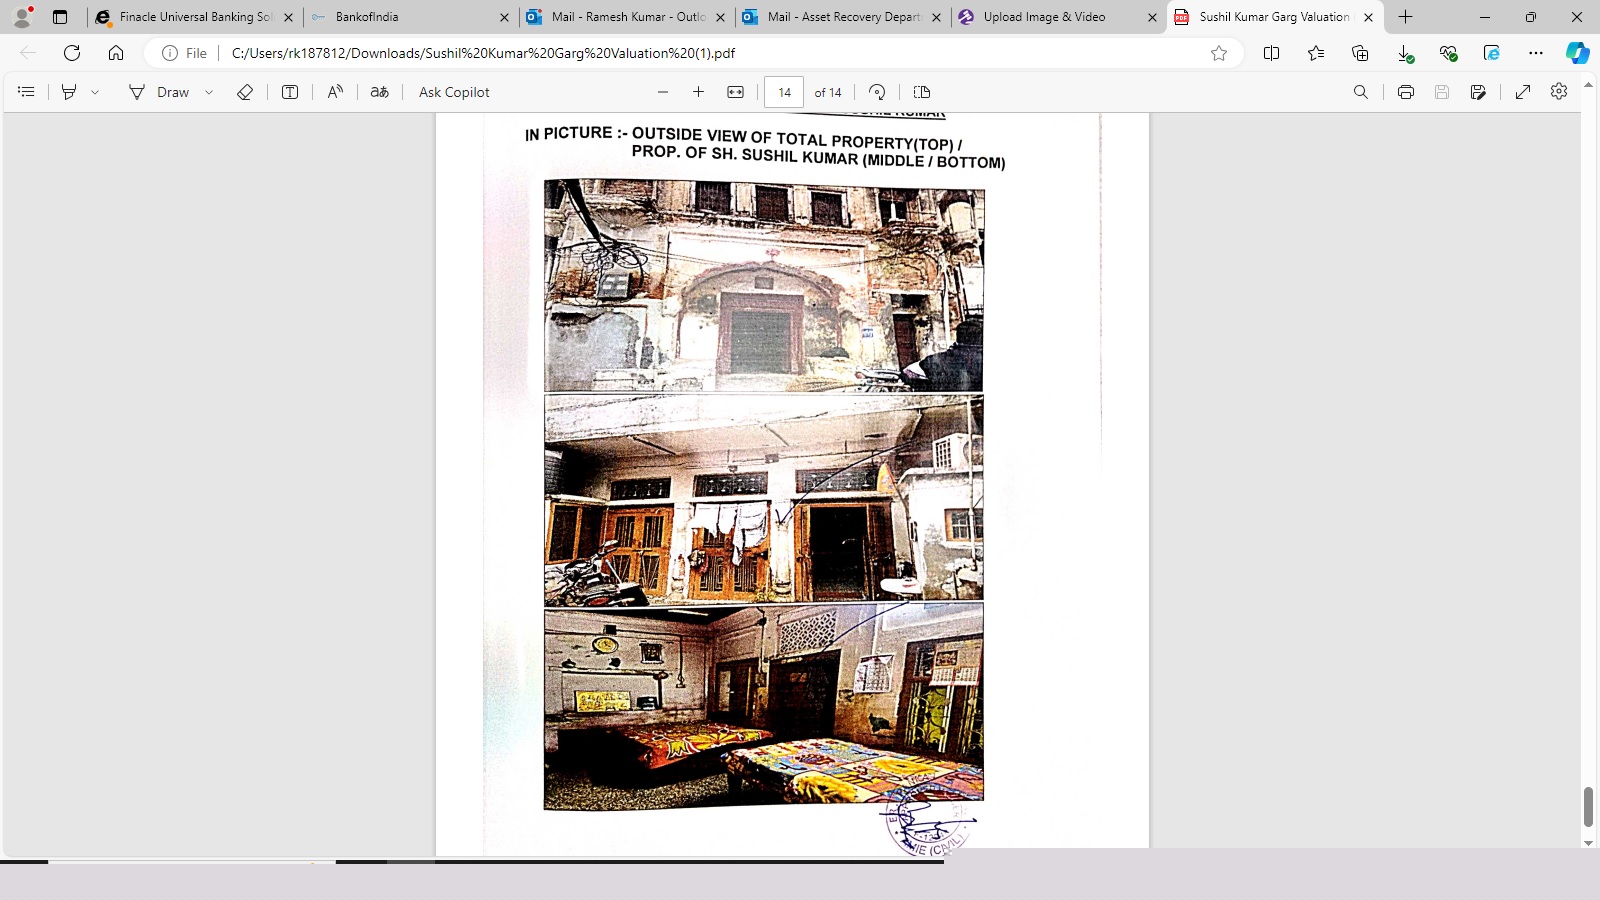Go to the browser home page
This screenshot has height=900, width=1600.
click(116, 53)
